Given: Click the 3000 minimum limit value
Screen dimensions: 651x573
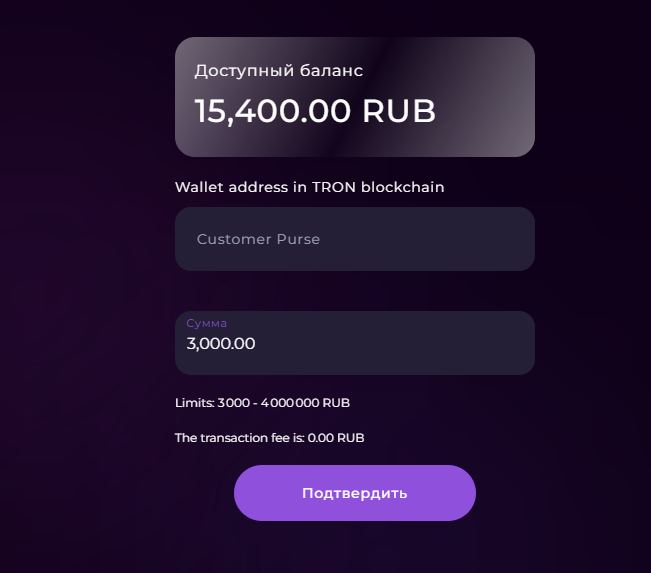Looking at the screenshot, I should 232,403.
